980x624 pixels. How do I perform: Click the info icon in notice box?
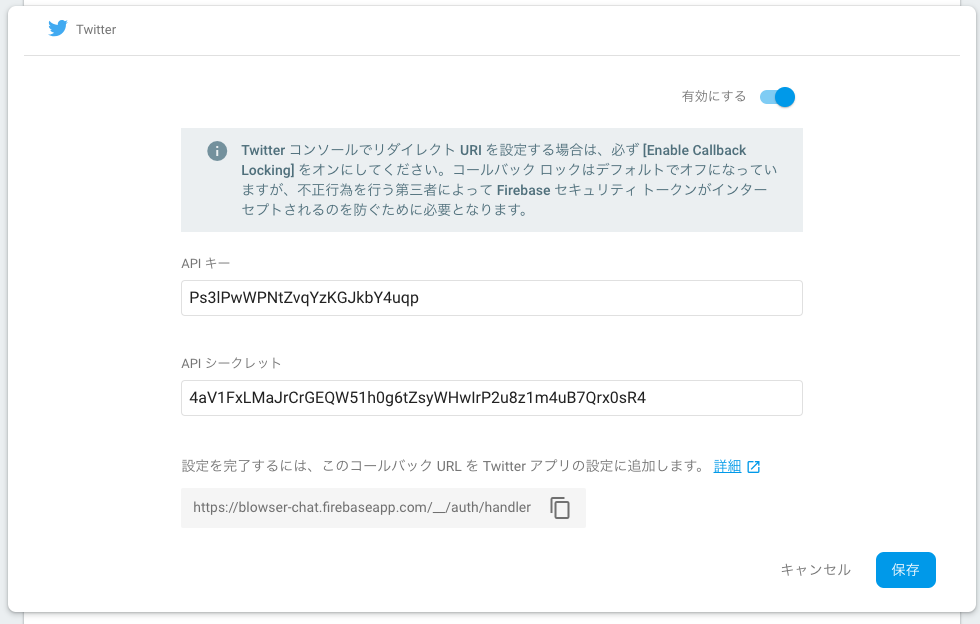pos(217,151)
